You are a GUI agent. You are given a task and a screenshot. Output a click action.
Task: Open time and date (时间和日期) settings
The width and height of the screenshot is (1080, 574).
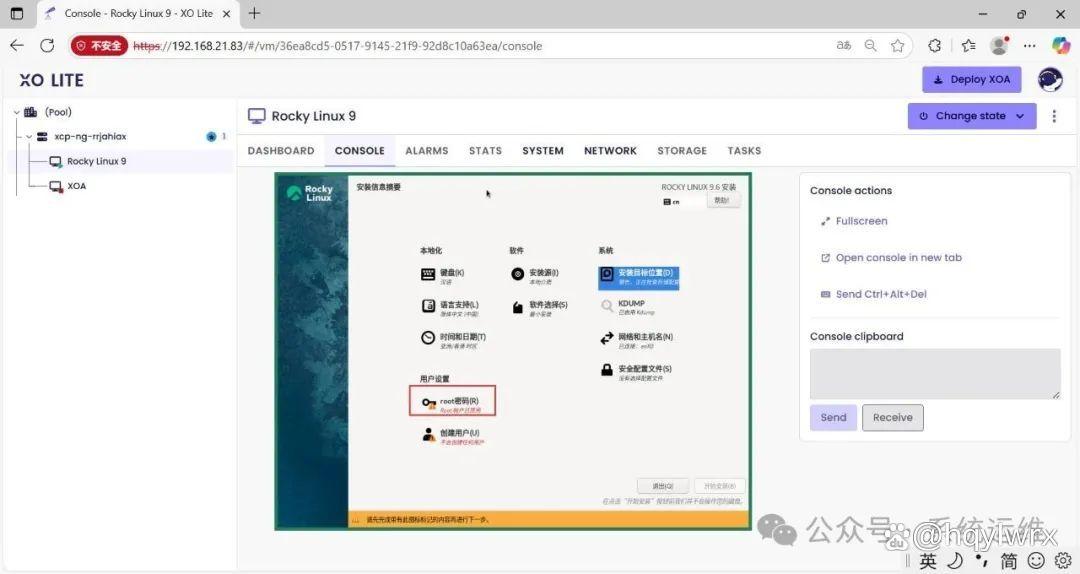(x=453, y=340)
